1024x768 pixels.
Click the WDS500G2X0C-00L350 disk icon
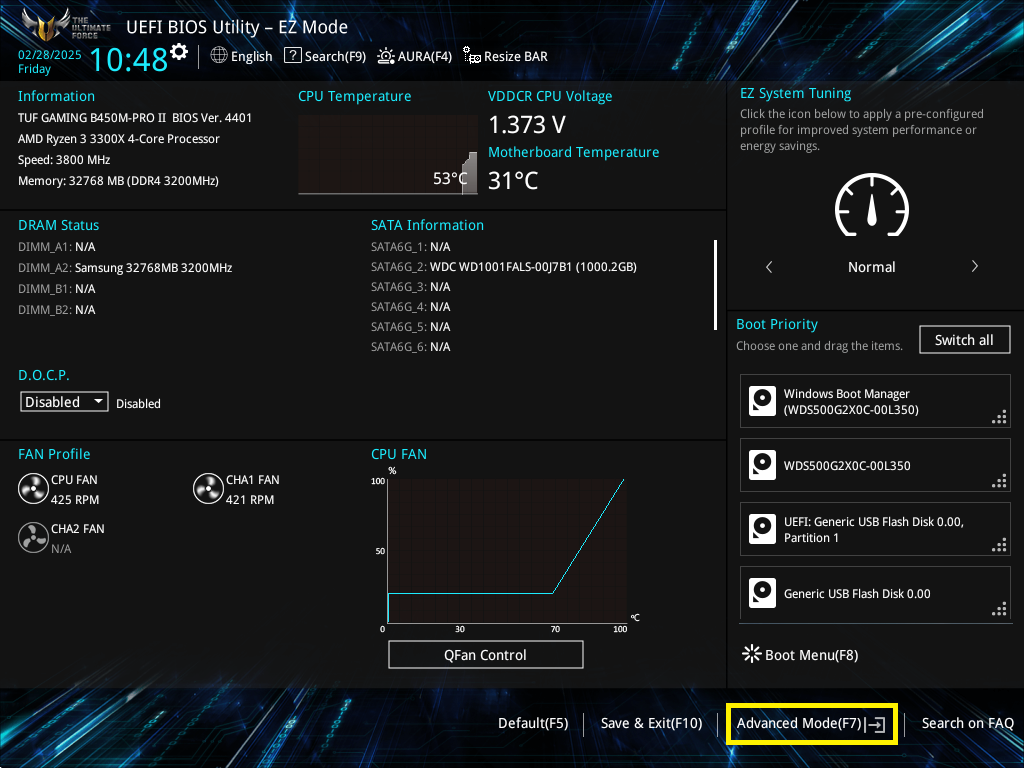(x=762, y=465)
